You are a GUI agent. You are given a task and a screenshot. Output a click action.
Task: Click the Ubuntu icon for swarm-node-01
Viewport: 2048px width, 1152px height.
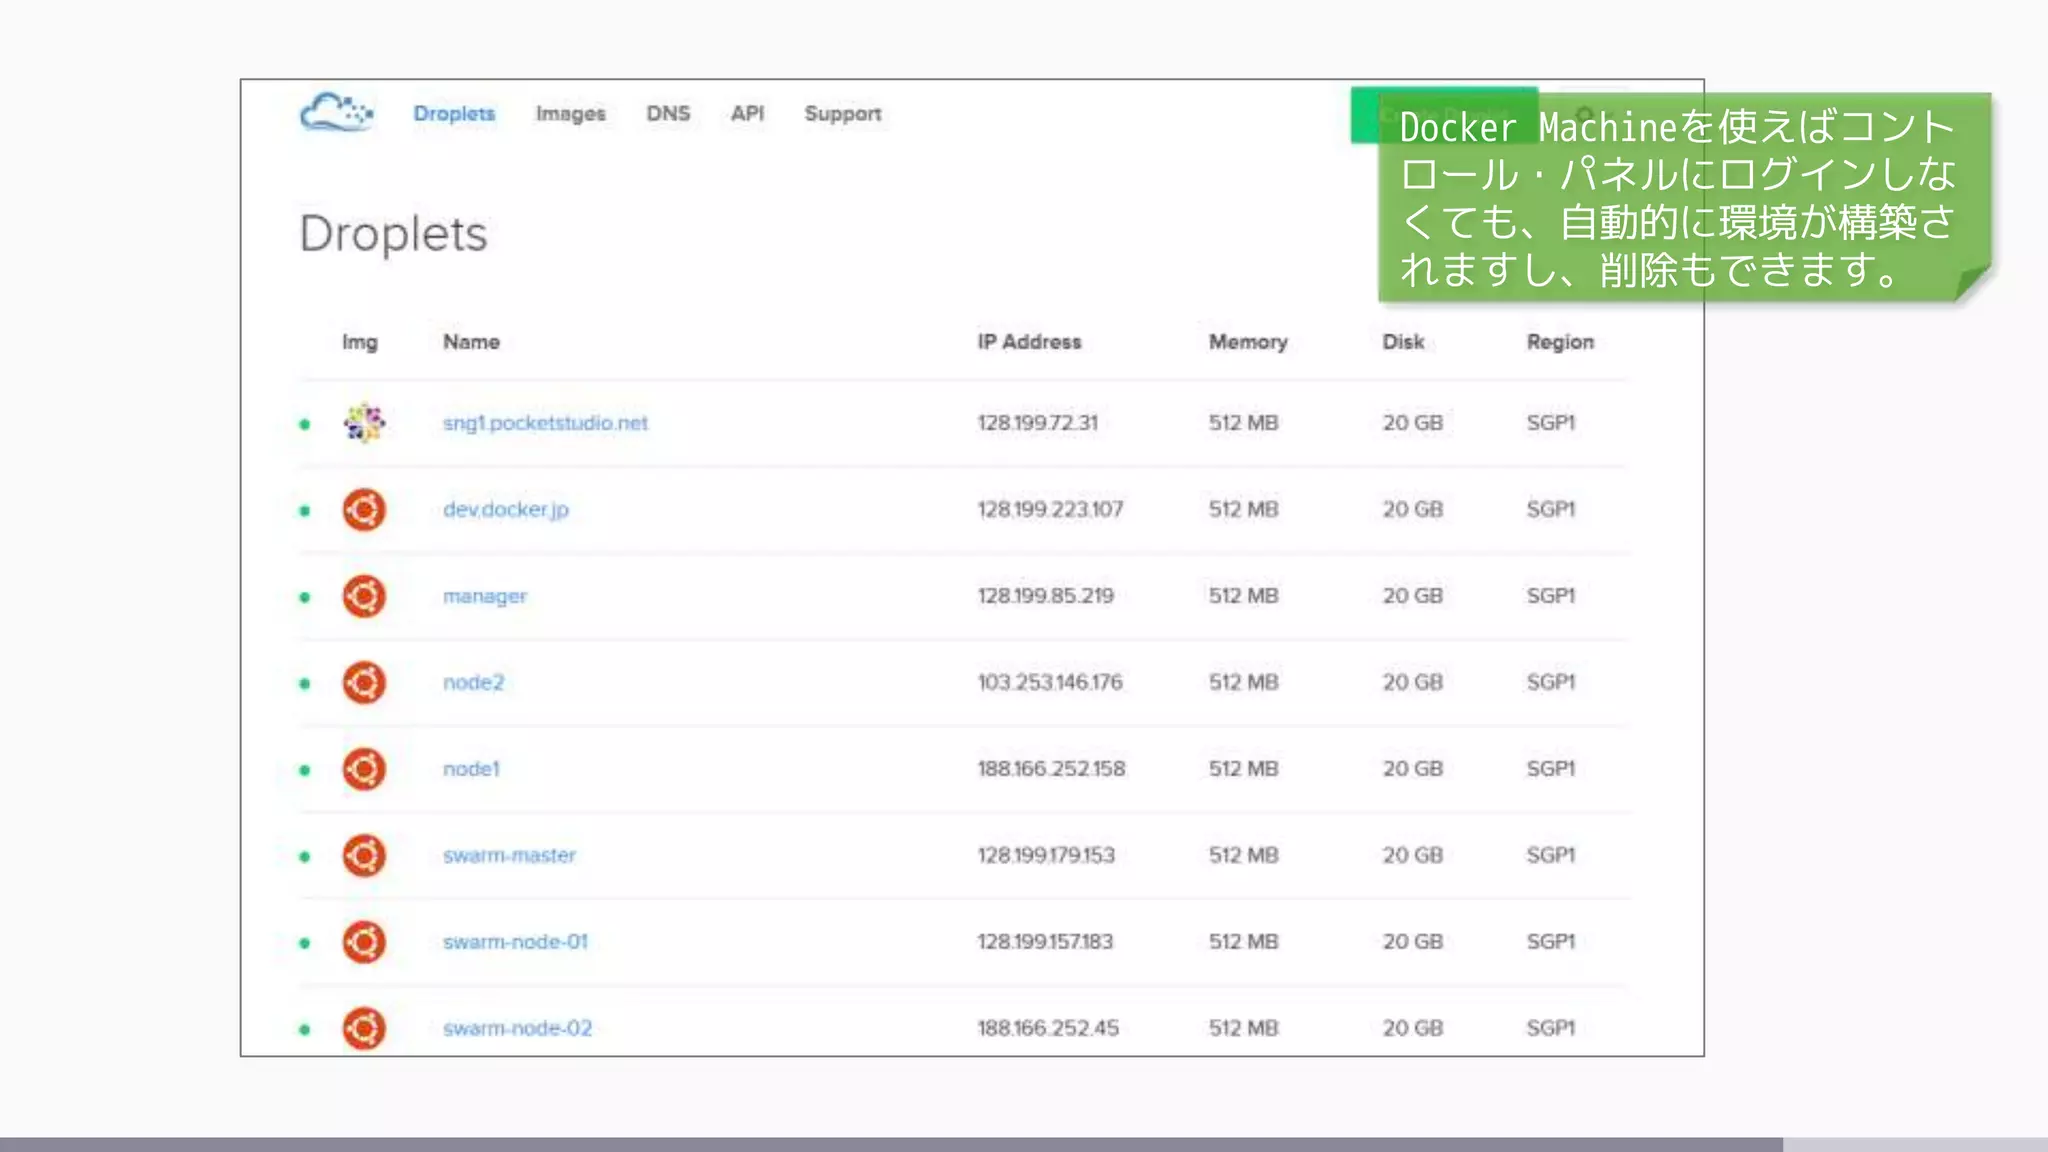pyautogui.click(x=364, y=942)
